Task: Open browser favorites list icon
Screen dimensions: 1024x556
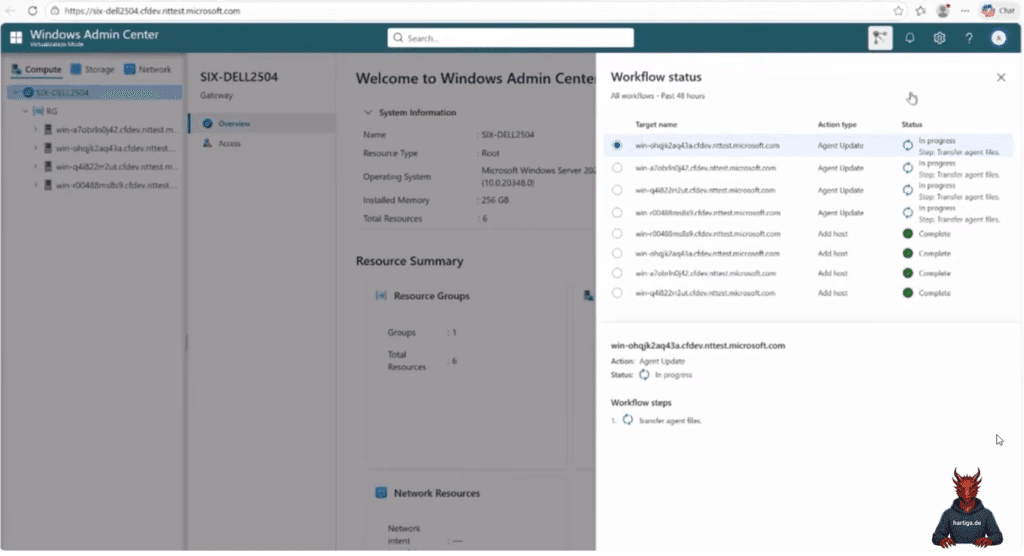Action: coord(921,10)
